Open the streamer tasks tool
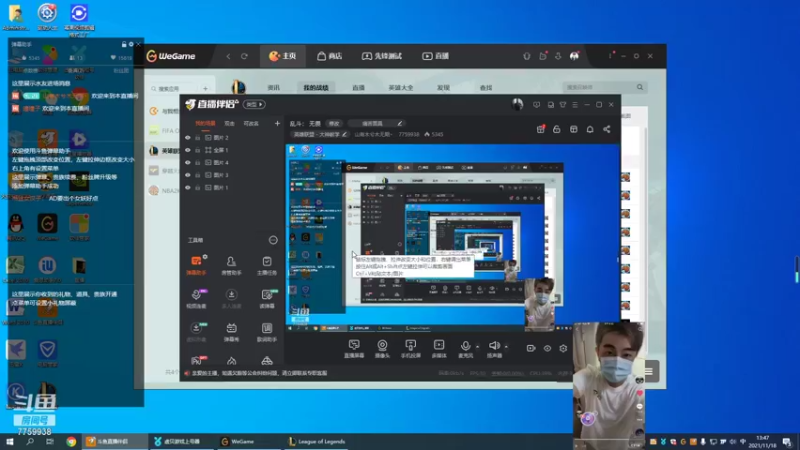 [x=267, y=265]
